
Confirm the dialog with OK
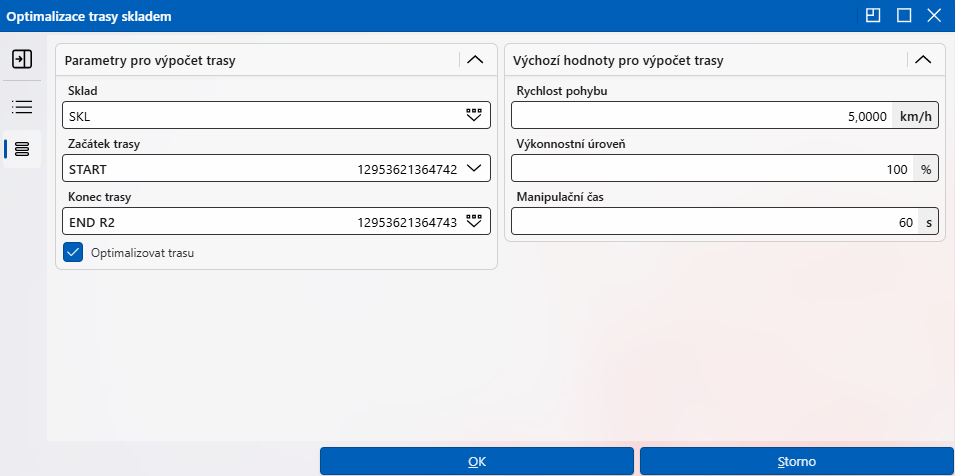tap(477, 461)
